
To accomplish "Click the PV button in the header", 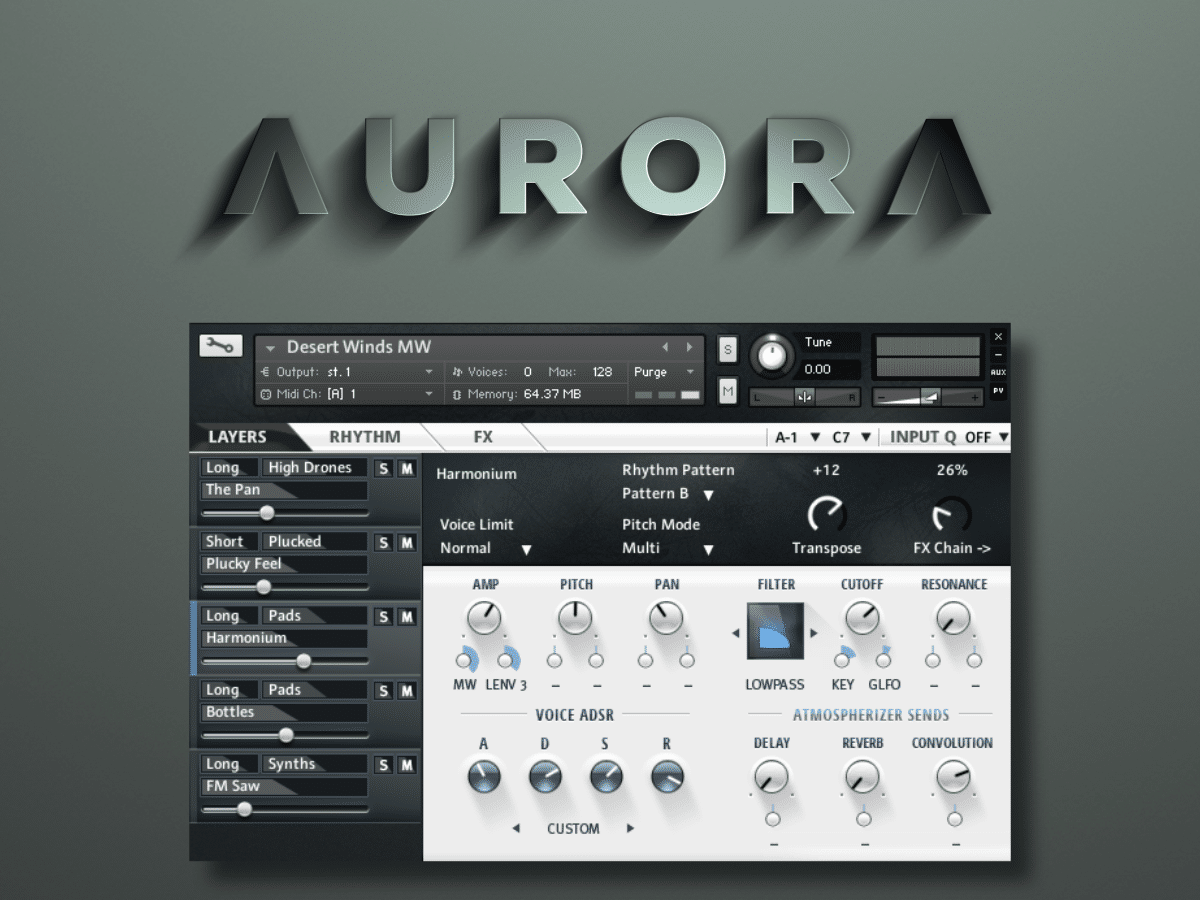I will 998,391.
